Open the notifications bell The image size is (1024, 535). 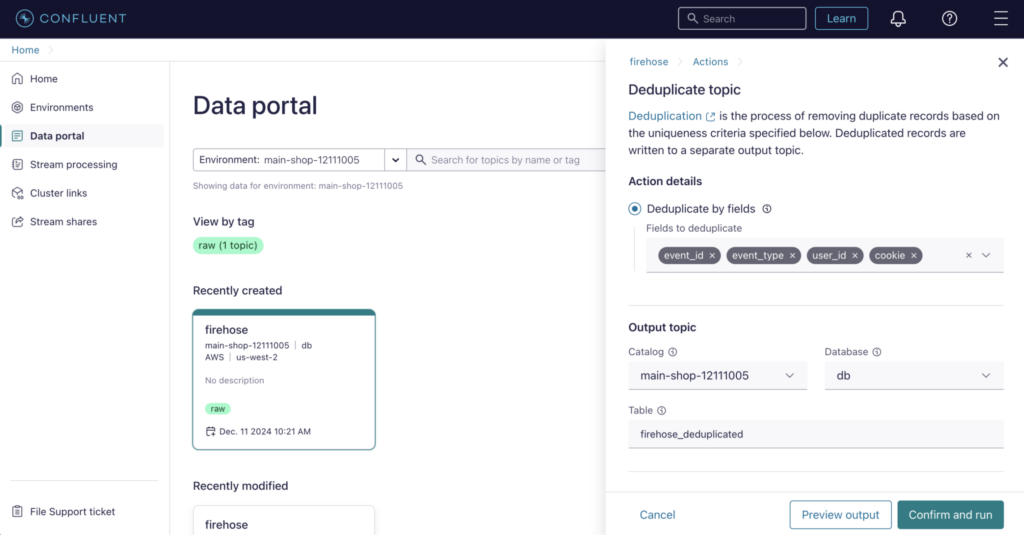point(898,19)
